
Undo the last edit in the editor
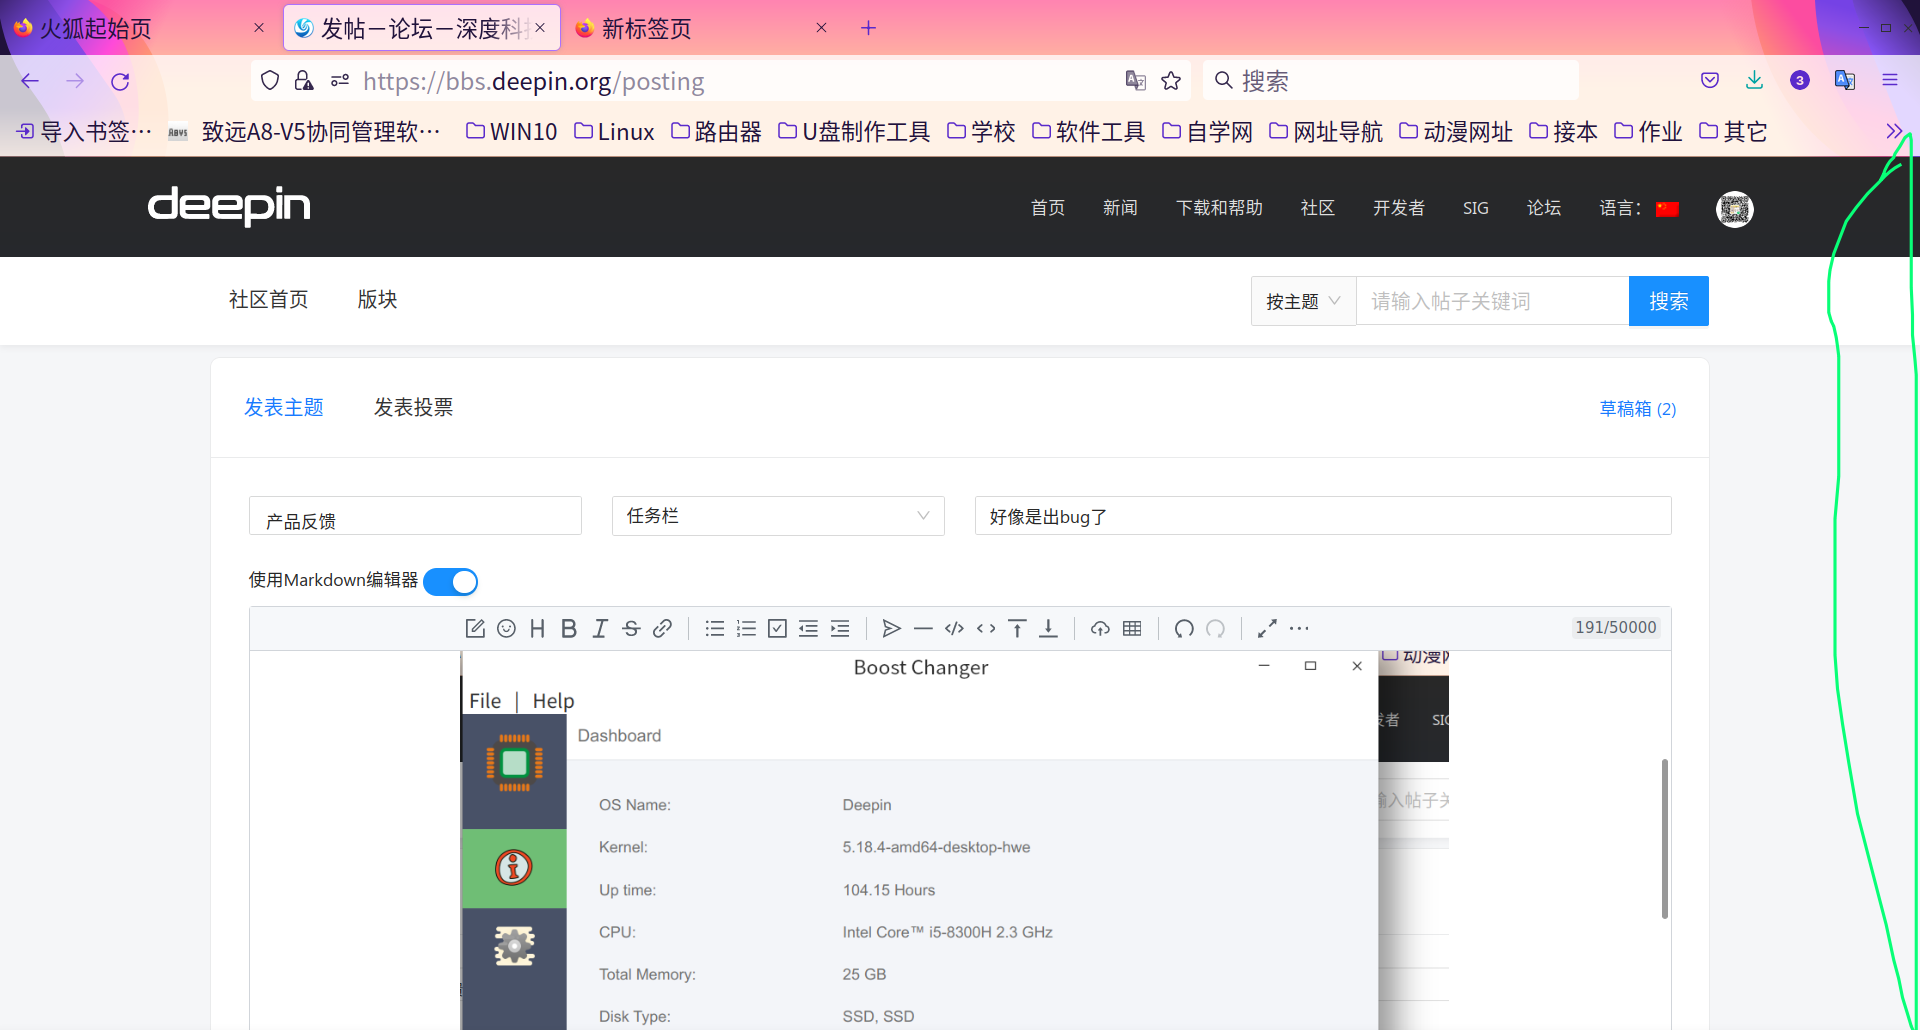click(x=1183, y=629)
